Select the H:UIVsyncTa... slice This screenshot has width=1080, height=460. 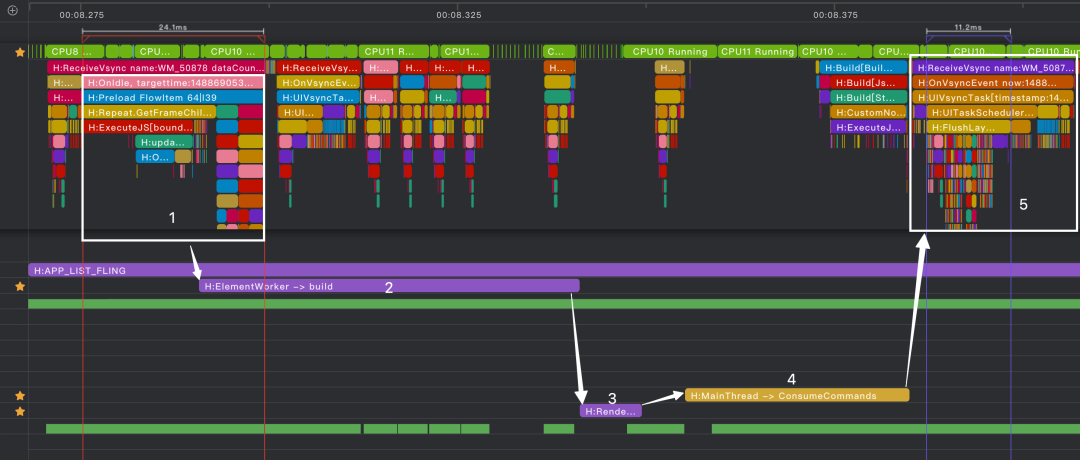tap(318, 97)
